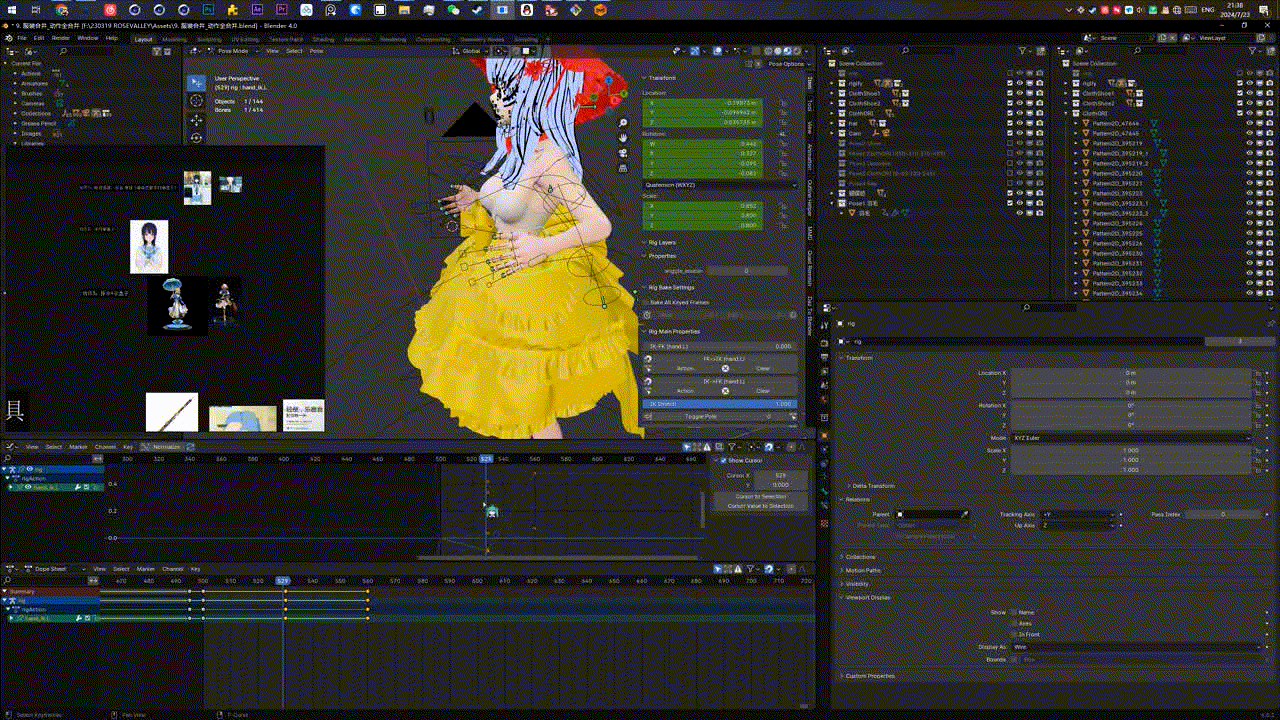Toggle Name checkbox under Viewport Display
The width and height of the screenshot is (1280, 720).
[x=1014, y=612]
